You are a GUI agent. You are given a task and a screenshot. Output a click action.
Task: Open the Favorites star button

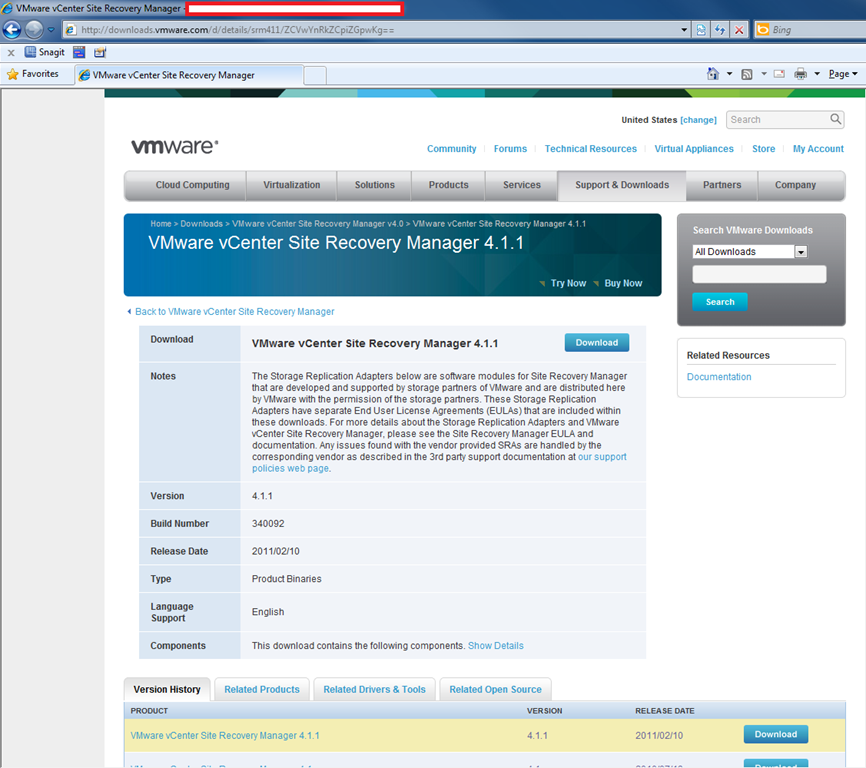coord(33,74)
